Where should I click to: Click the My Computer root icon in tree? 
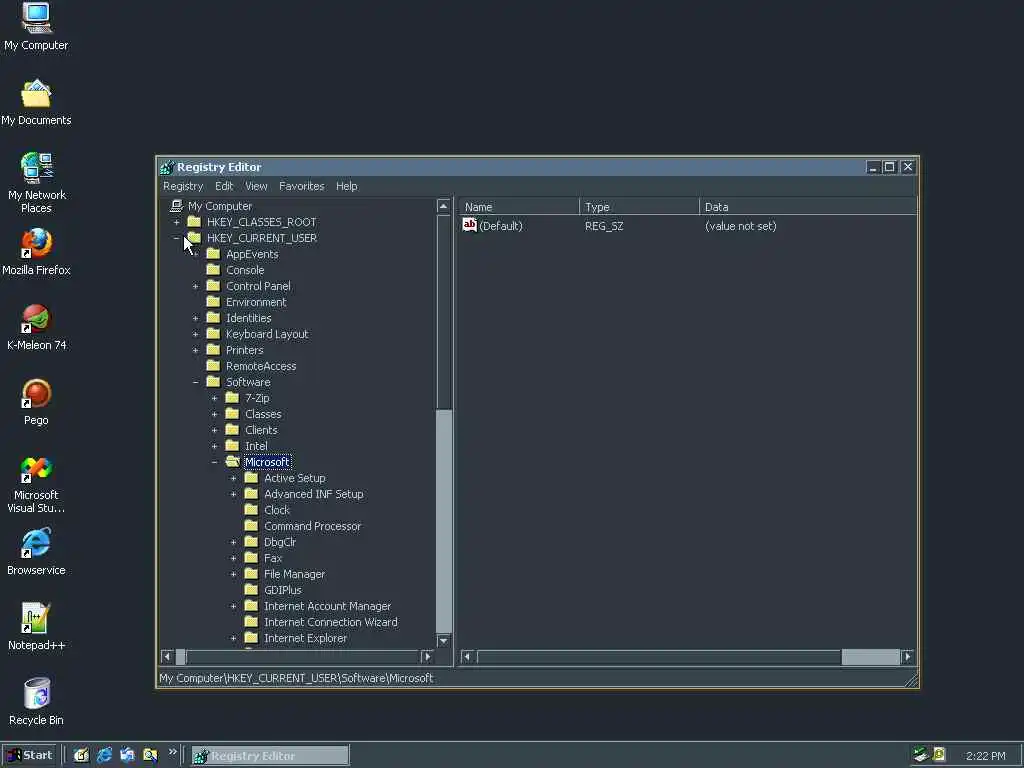[x=176, y=206]
